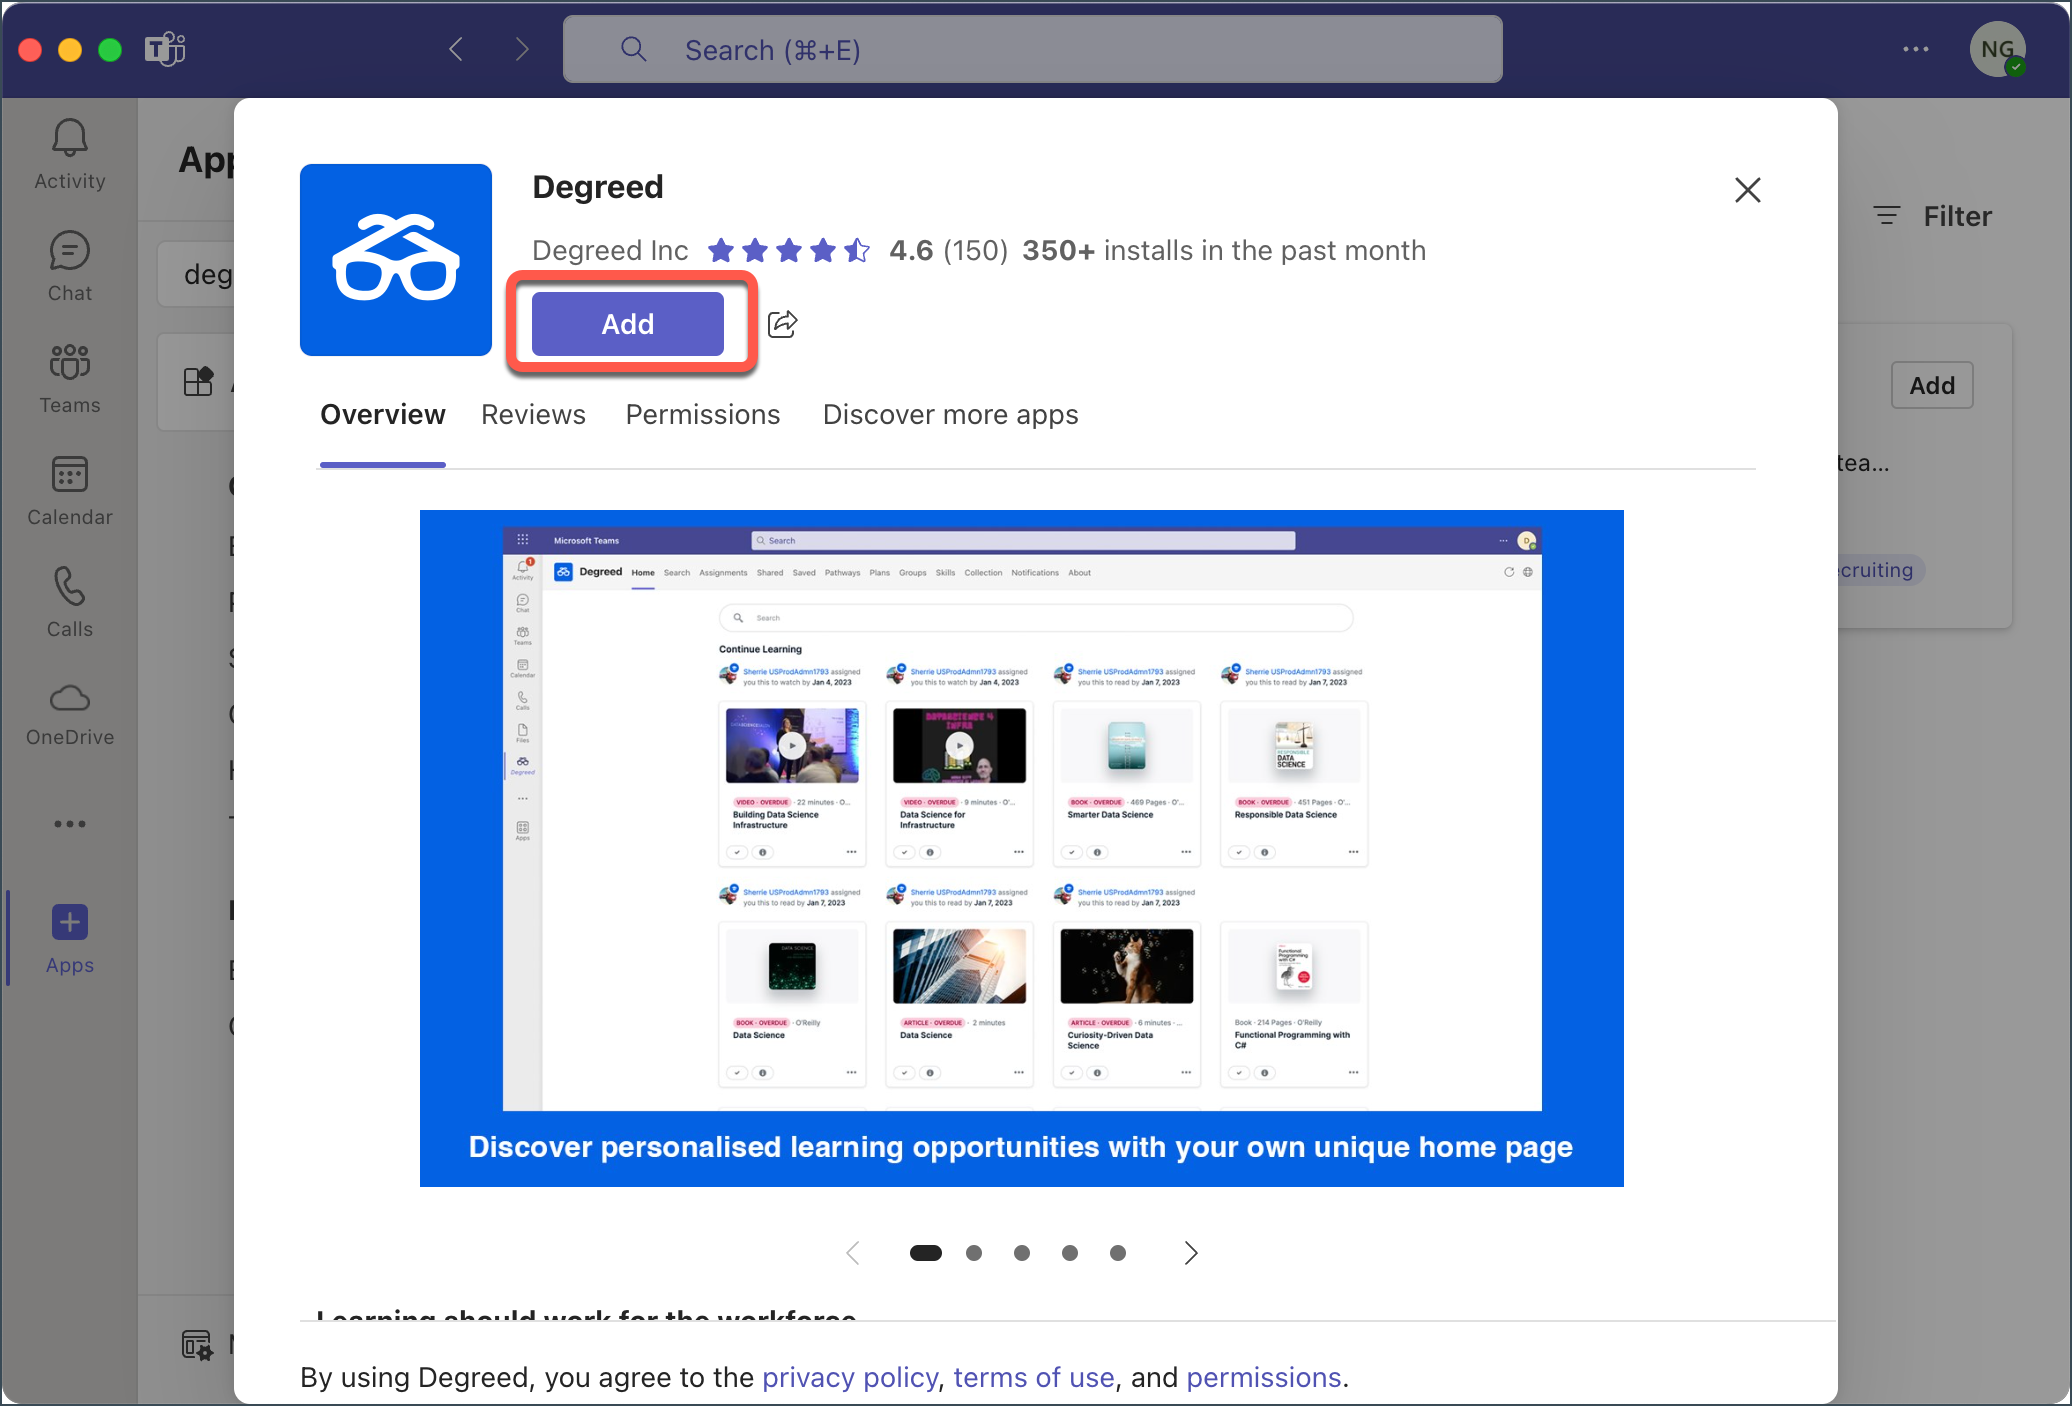Click Add button in background app card
This screenshot has height=1406, width=2072.
pos(1932,385)
